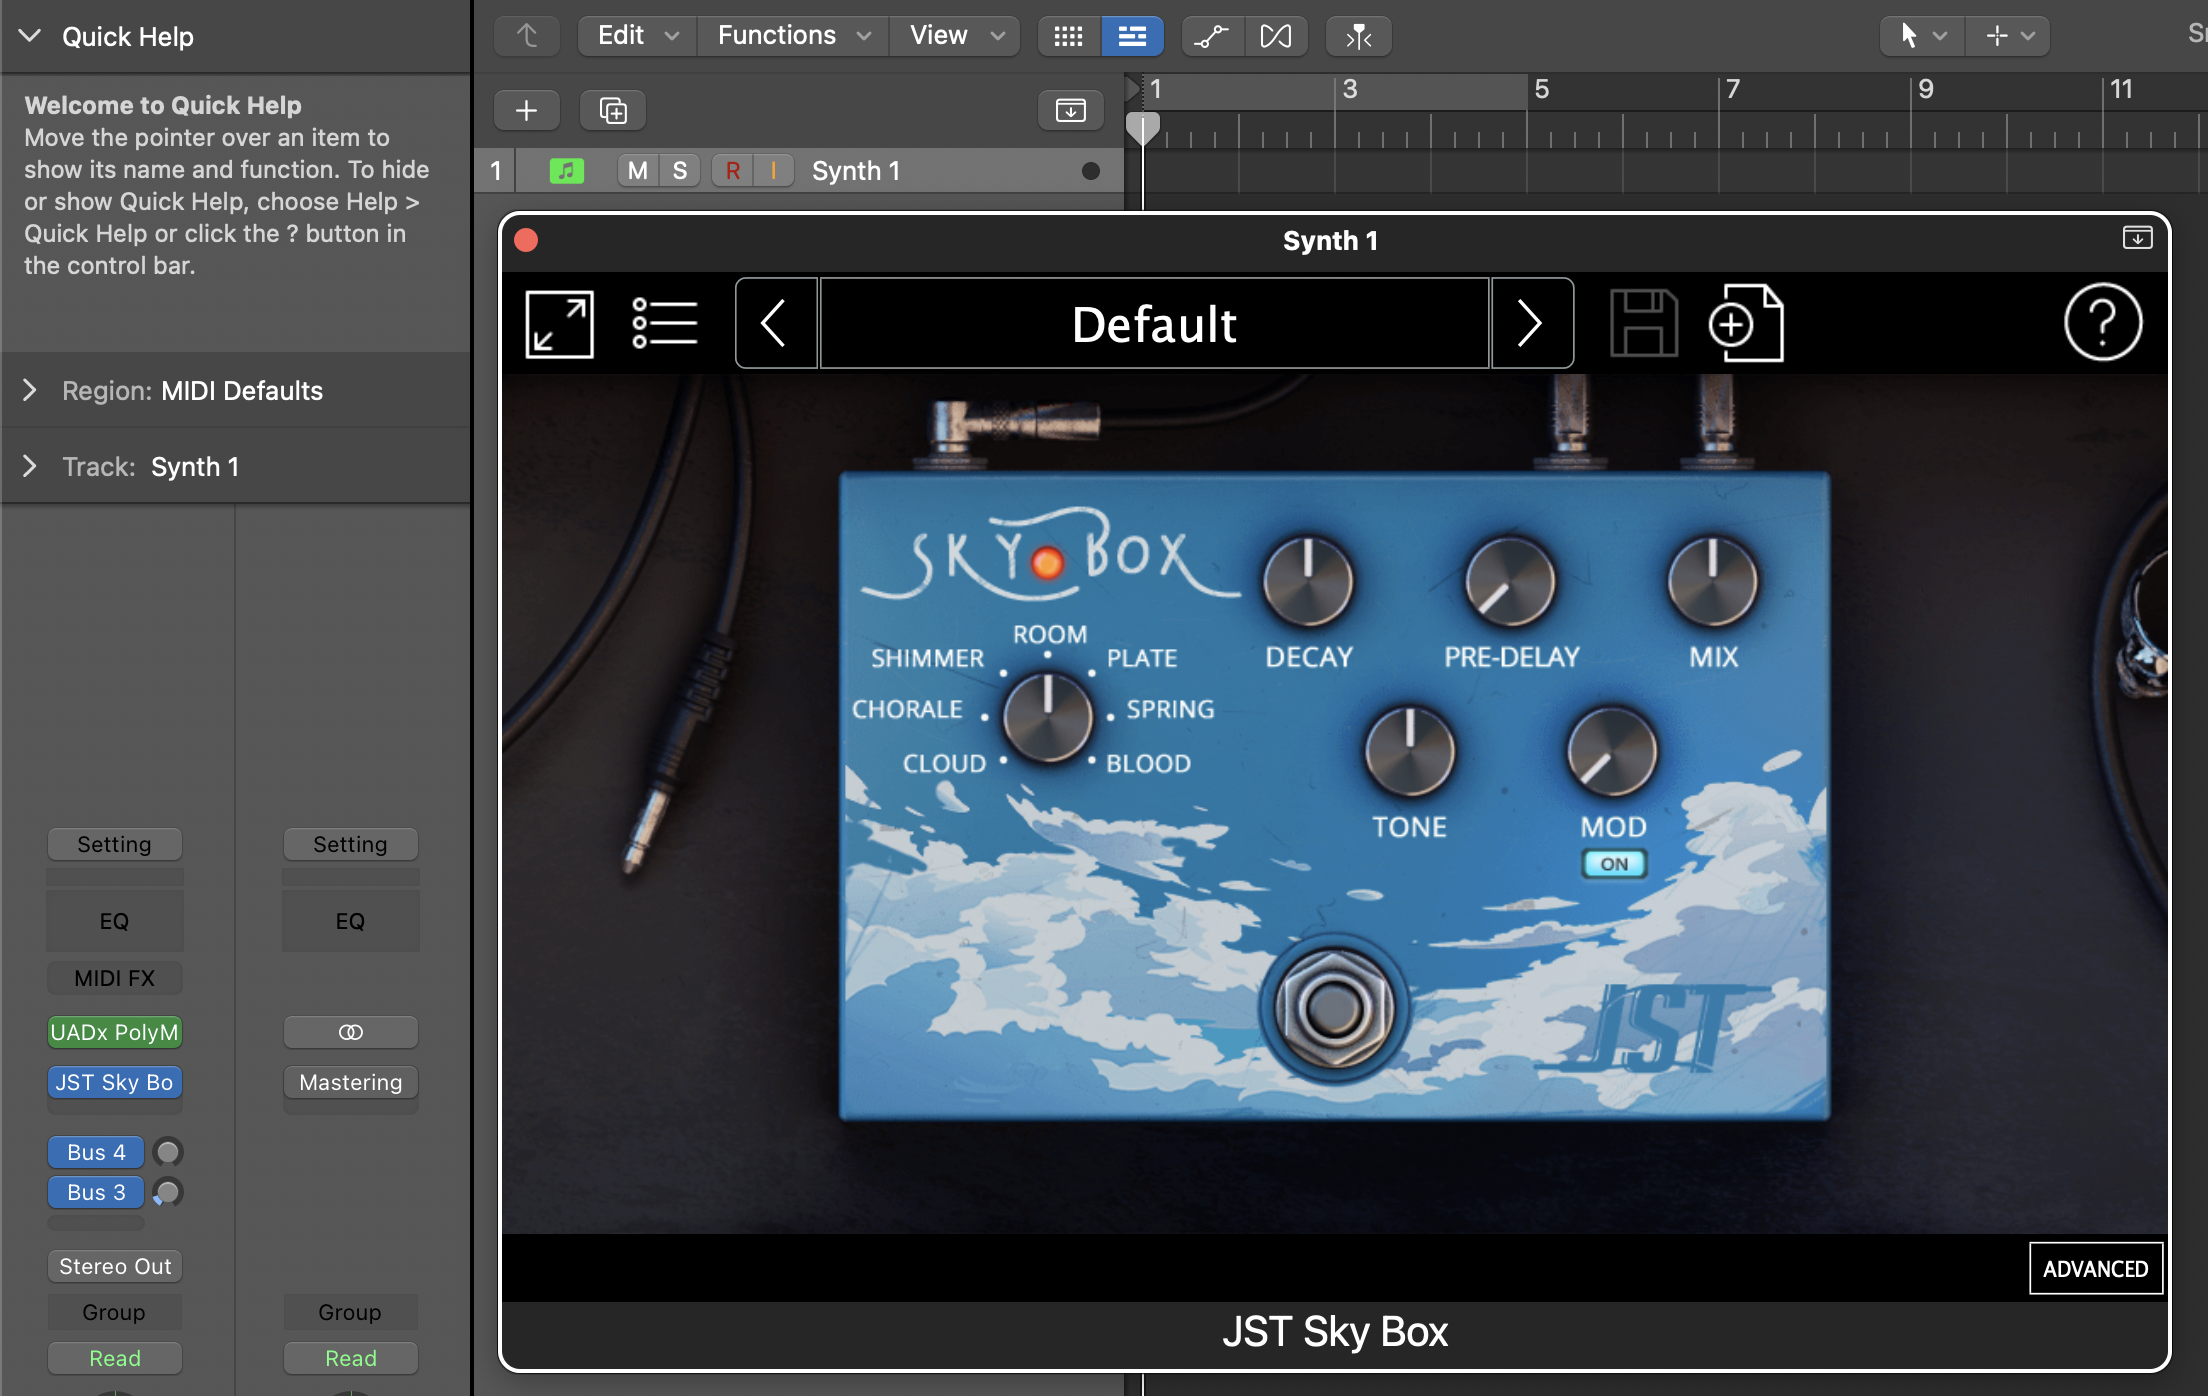Record-enable the Synth 1 track
The height and width of the screenshot is (1396, 2208).
coord(732,171)
